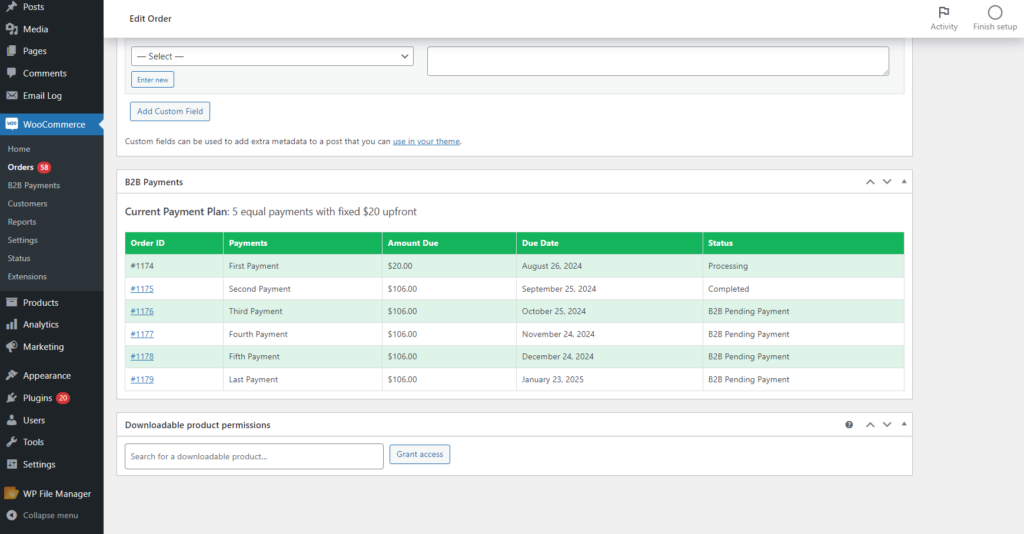Screen dimensions: 1024x534
Task: Open order #1179 link
Action: coord(142,379)
